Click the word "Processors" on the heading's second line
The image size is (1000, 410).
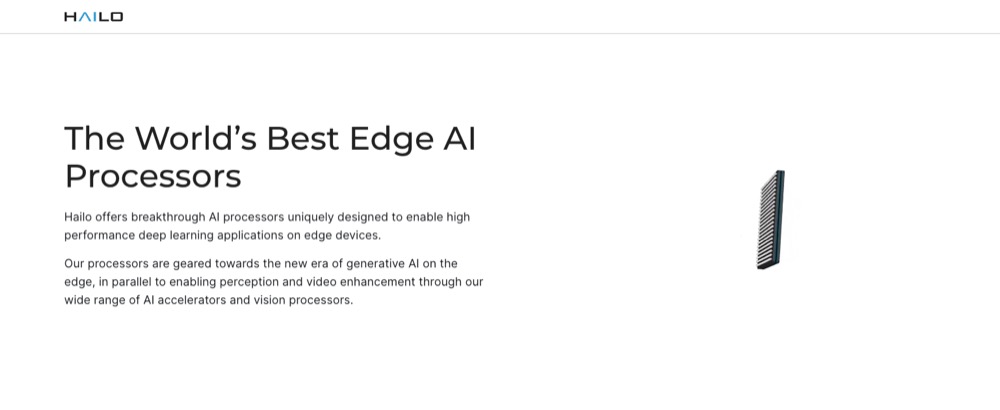tap(153, 176)
